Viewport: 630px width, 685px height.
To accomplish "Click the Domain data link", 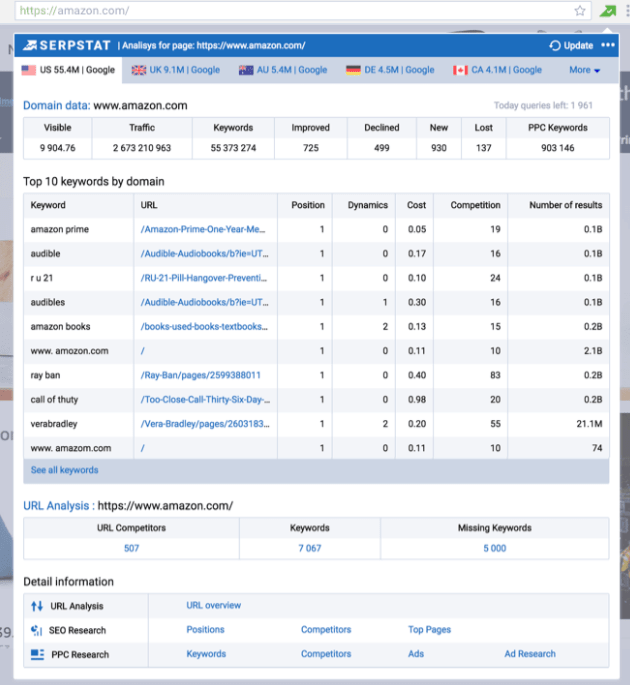I will click(57, 106).
